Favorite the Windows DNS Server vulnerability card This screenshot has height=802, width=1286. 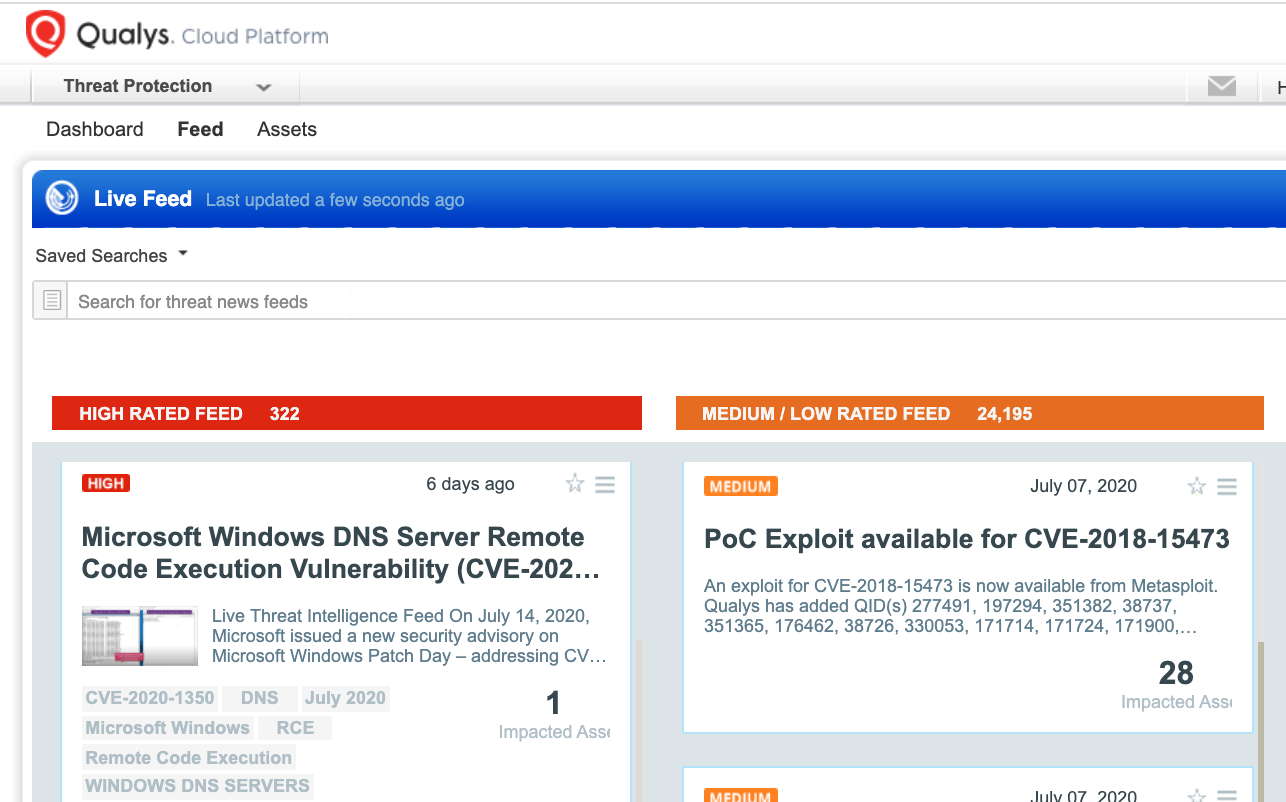[574, 484]
